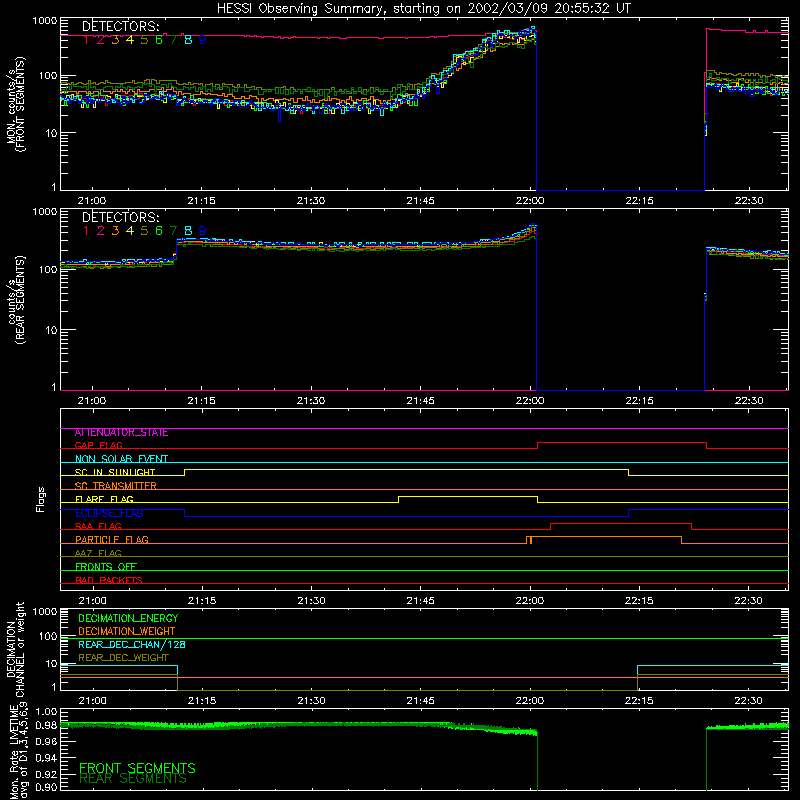This screenshot has height=800, width=800.
Task: Click the 21:45 tick under flags plot
Action: click(420, 601)
